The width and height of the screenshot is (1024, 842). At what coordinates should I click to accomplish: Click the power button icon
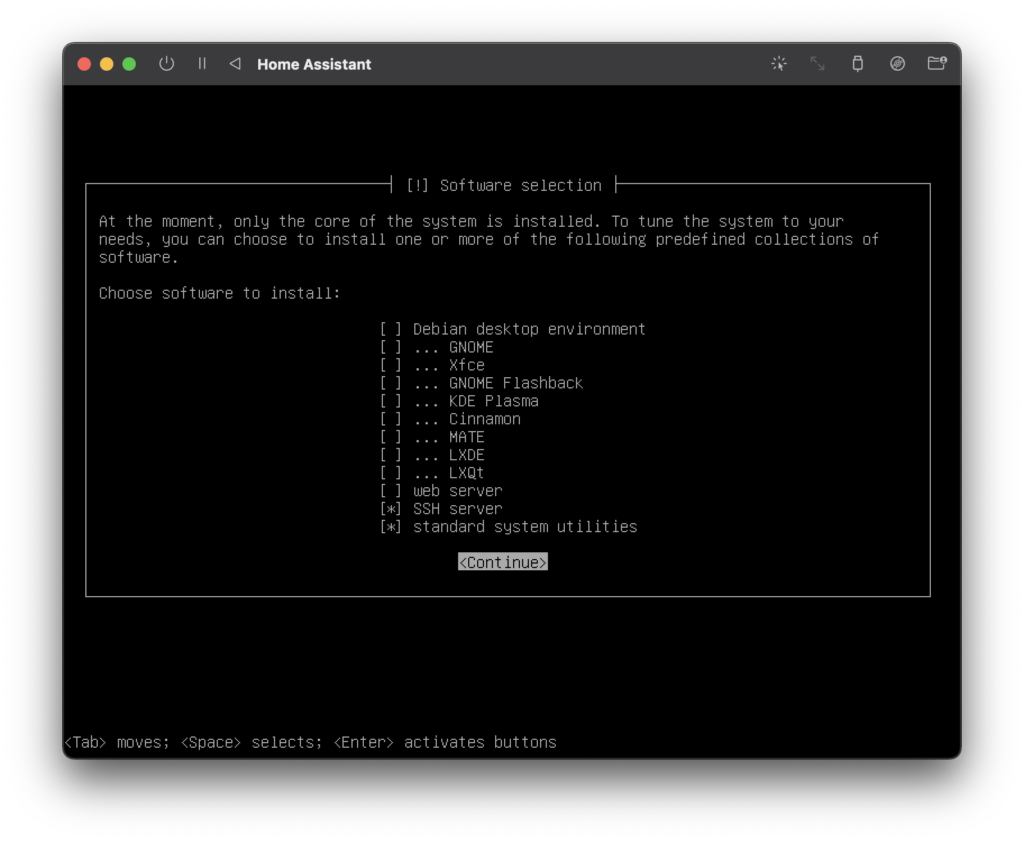(167, 64)
